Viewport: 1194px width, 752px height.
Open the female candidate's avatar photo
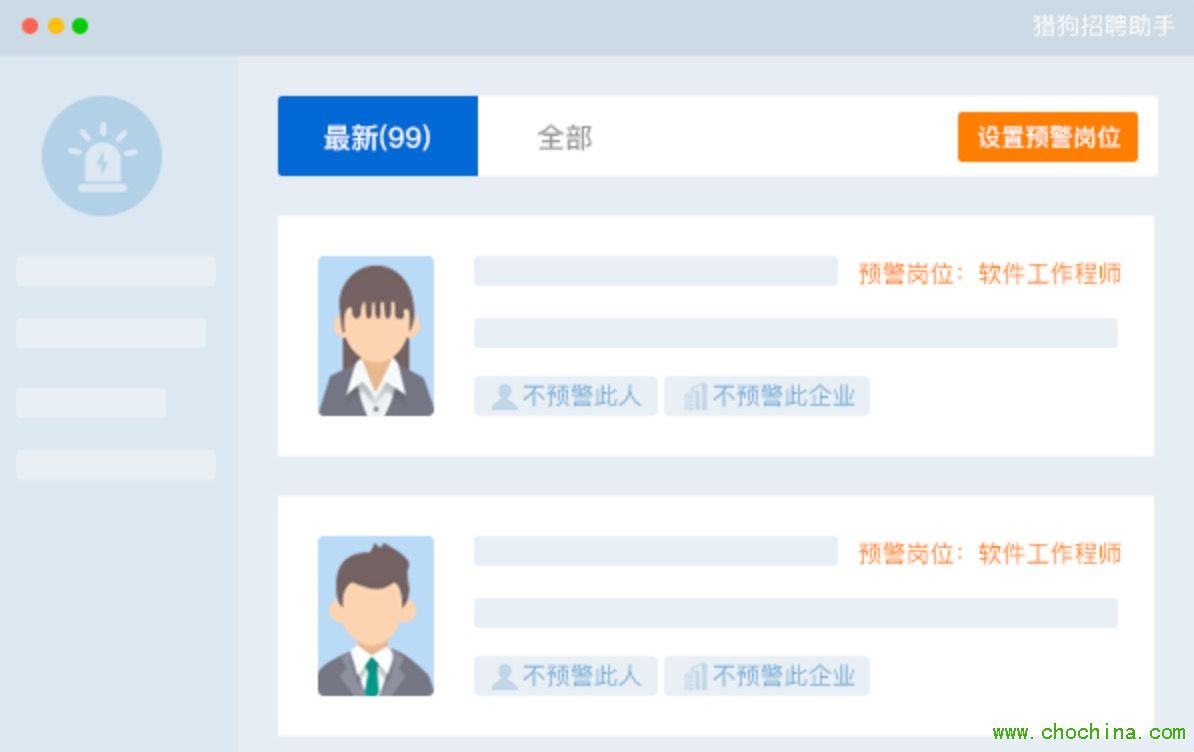[376, 336]
